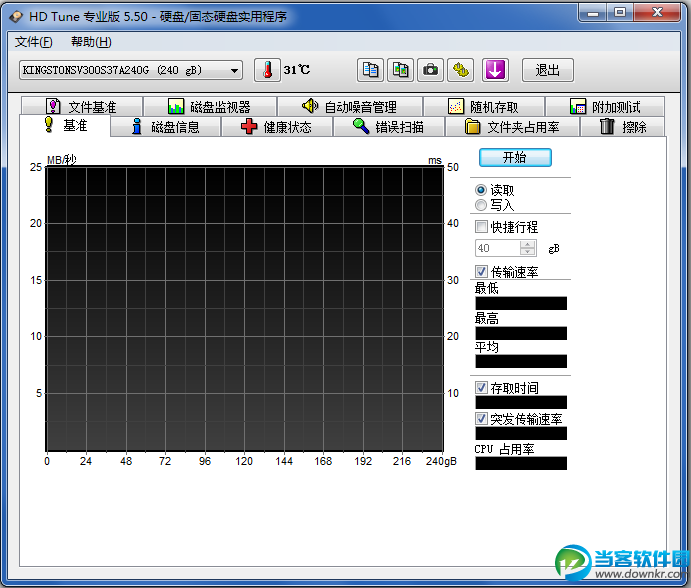The image size is (691, 588).
Task: Close the HD Tune window
Action: (x=657, y=12)
